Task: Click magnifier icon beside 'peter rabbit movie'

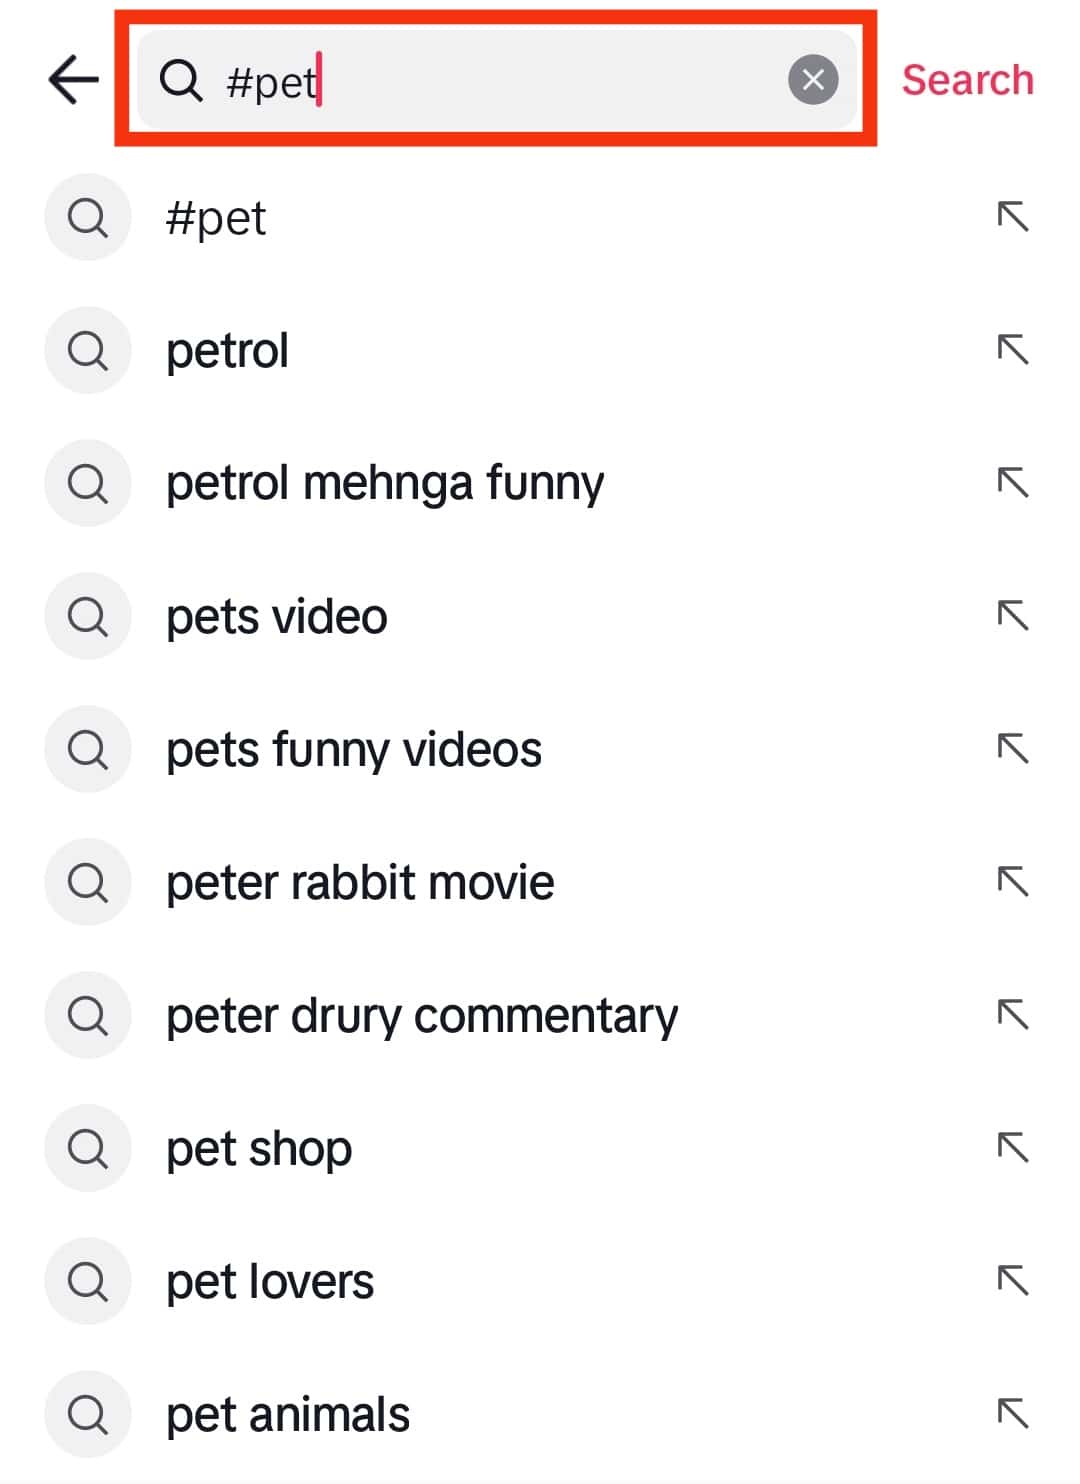Action: point(88,882)
